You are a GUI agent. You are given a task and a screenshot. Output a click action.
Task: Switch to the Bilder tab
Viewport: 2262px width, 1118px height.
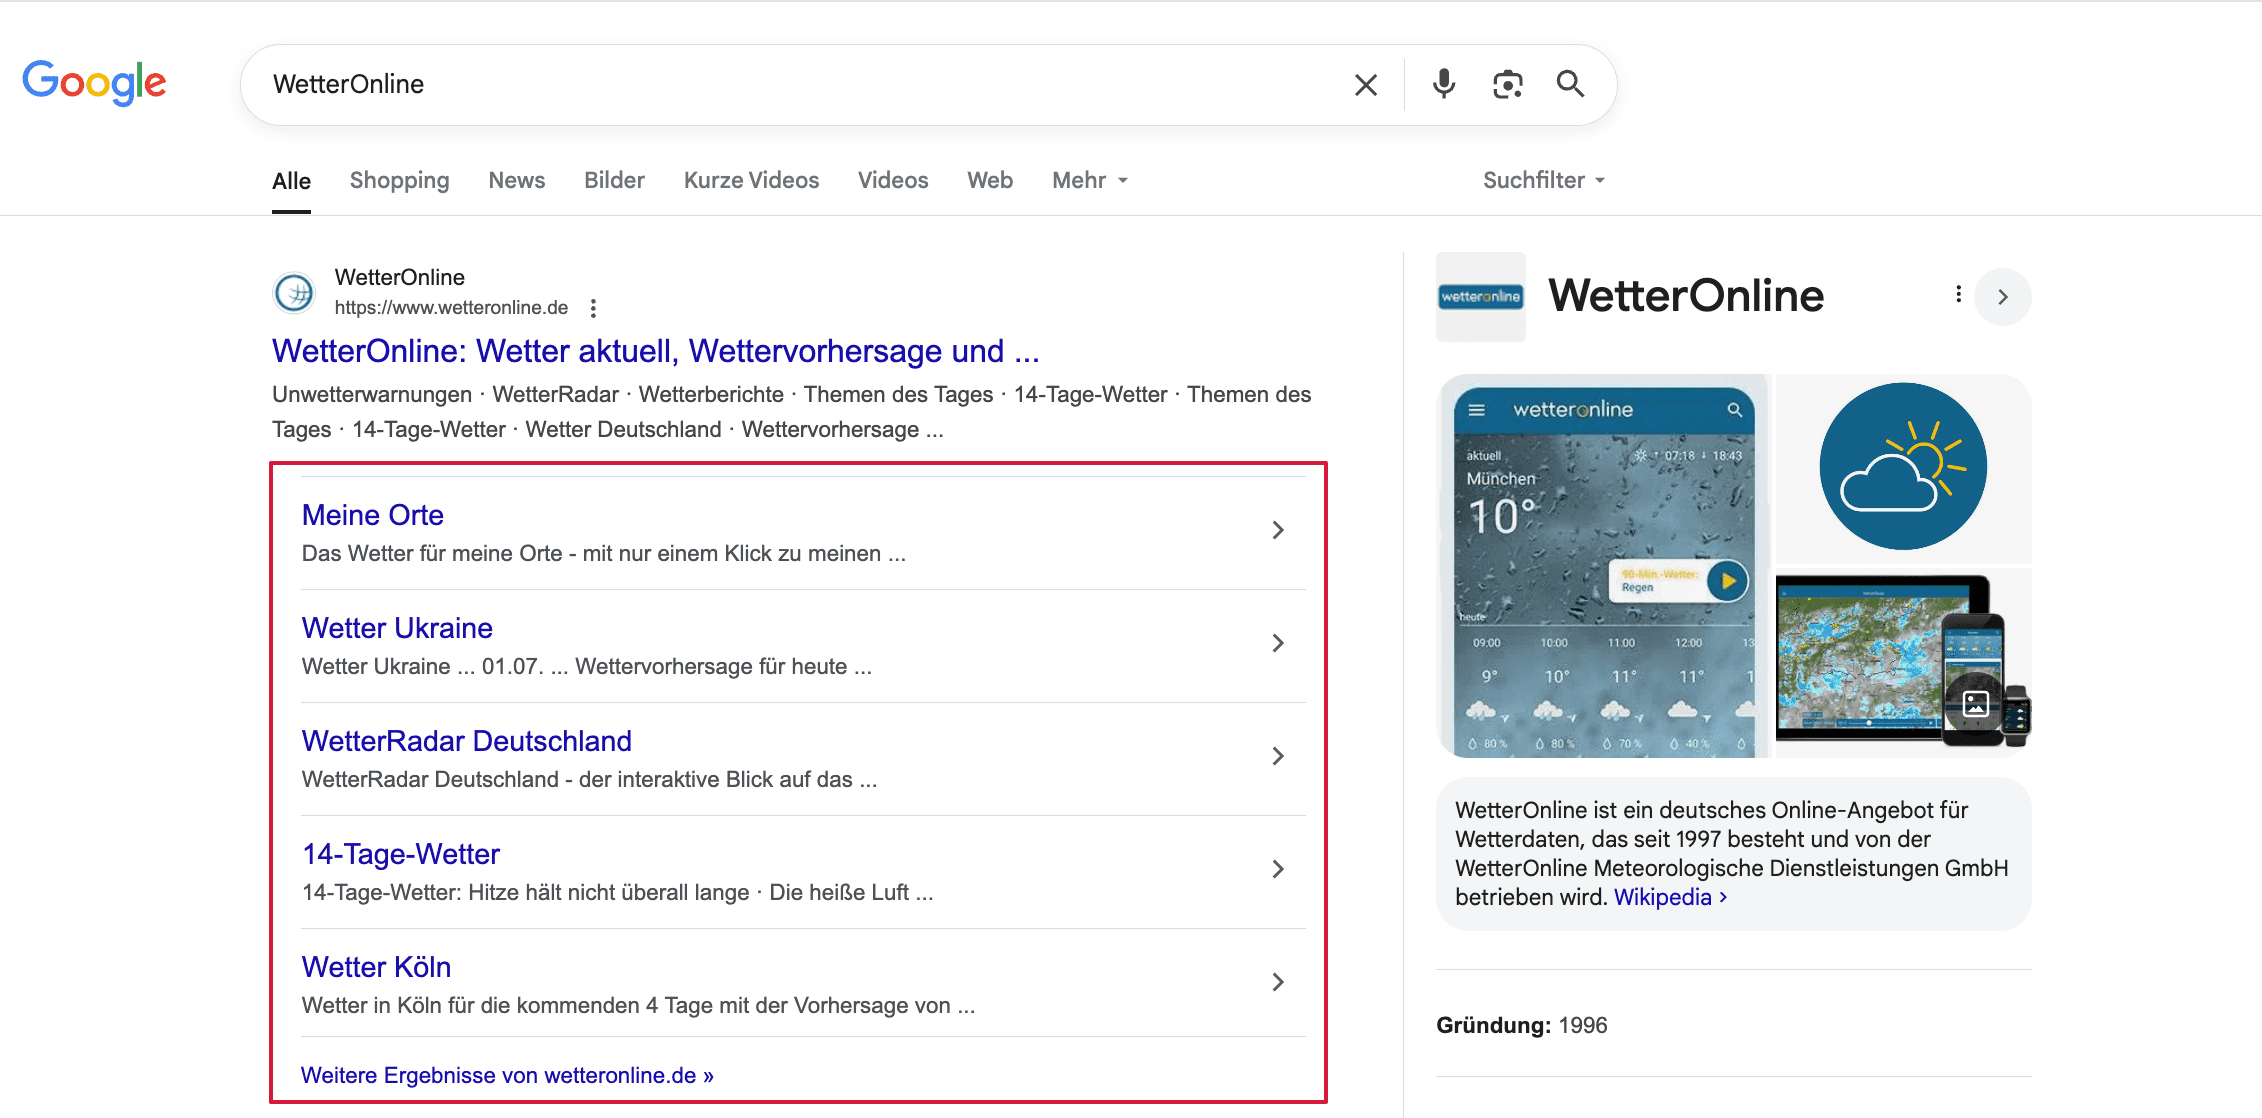click(614, 181)
